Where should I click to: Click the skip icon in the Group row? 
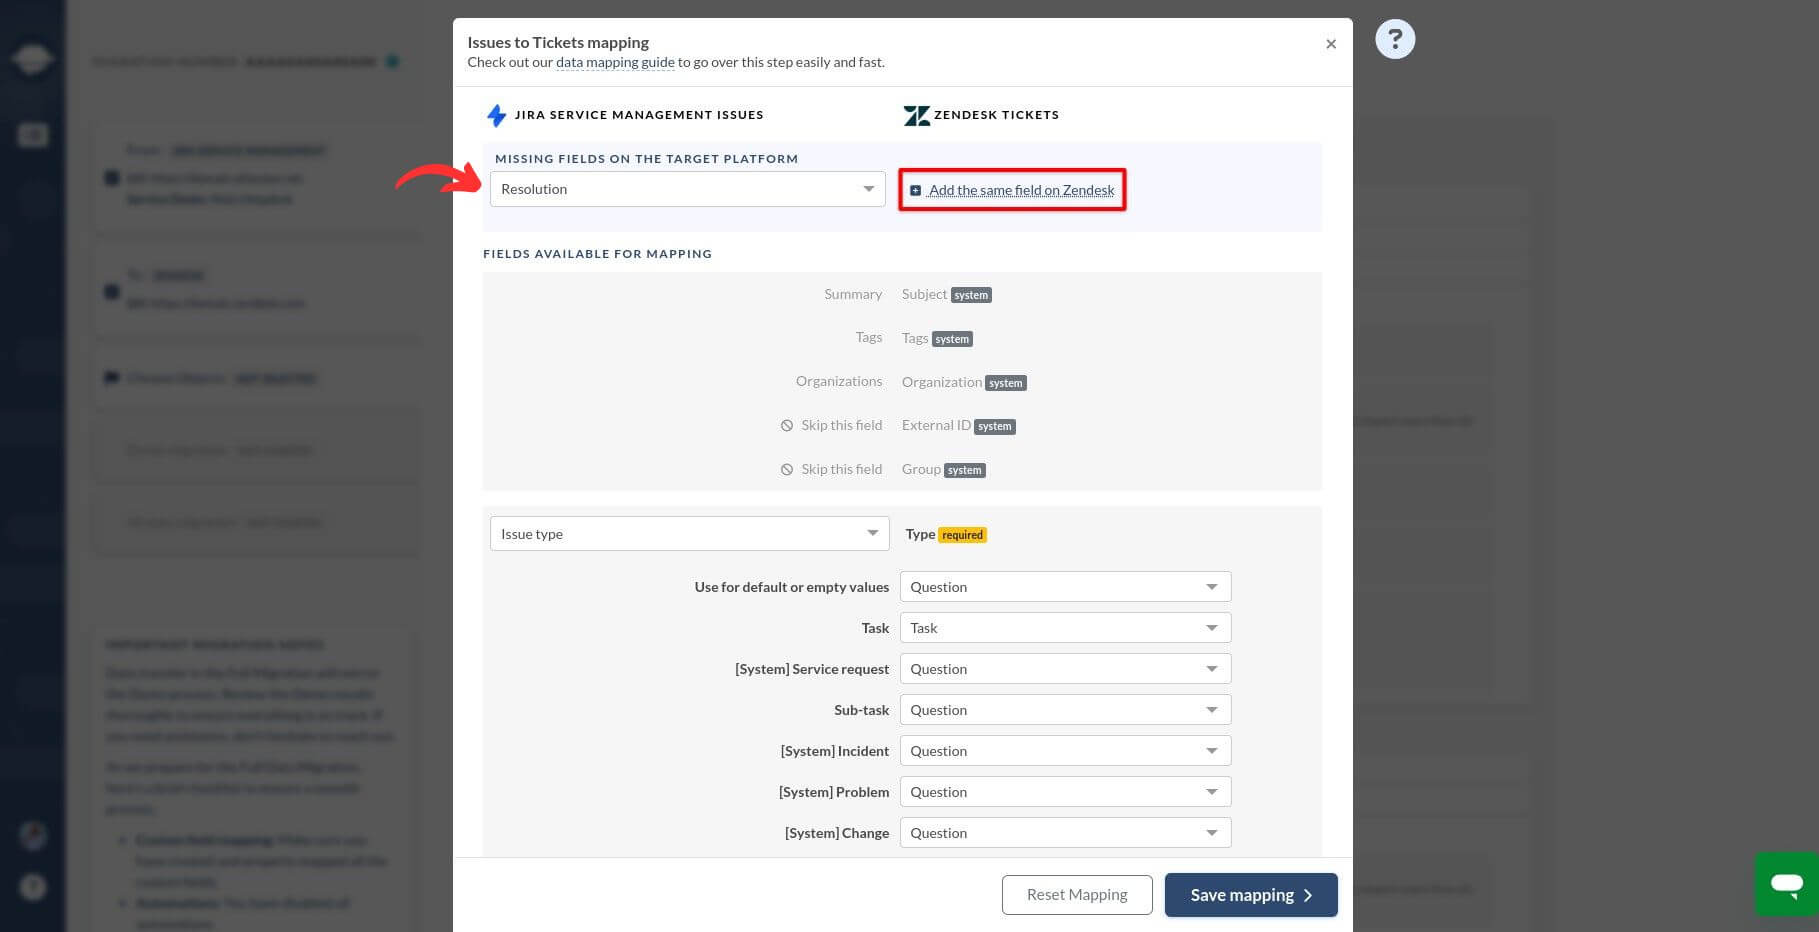787,470
